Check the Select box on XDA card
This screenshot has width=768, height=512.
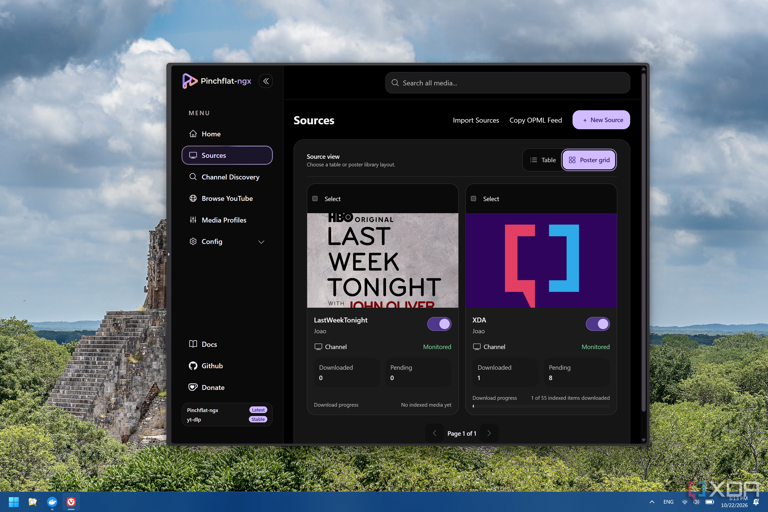click(x=473, y=198)
